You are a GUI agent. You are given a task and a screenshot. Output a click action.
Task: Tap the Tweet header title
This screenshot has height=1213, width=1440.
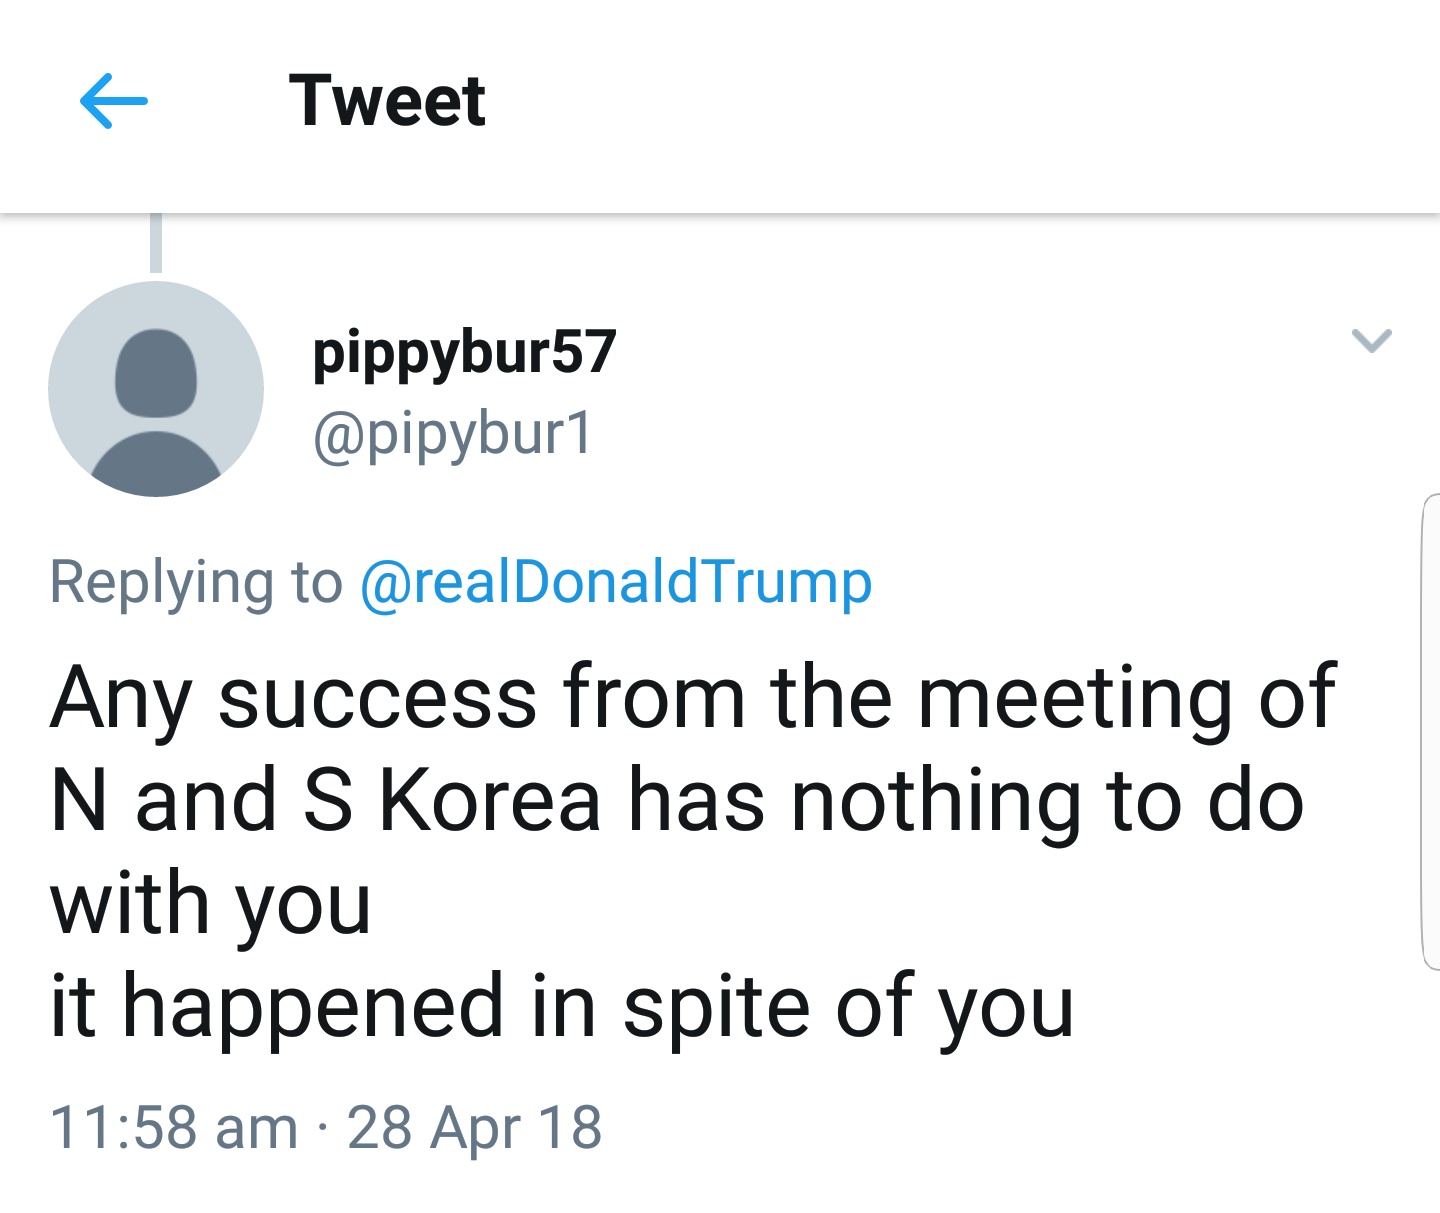click(387, 101)
